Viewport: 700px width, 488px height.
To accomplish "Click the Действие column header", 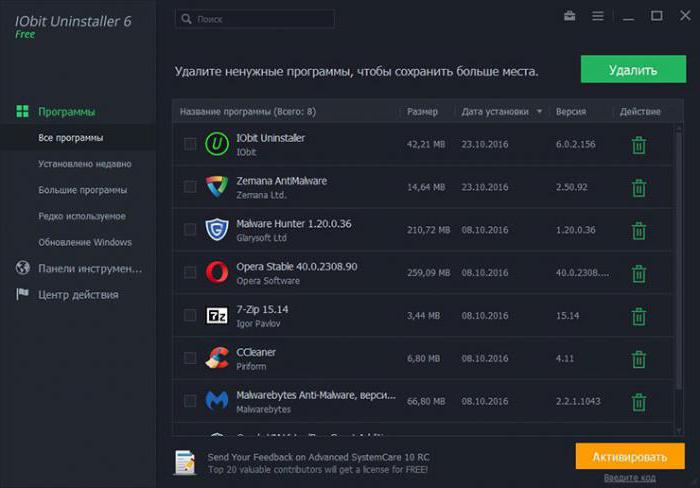I will (x=640, y=112).
